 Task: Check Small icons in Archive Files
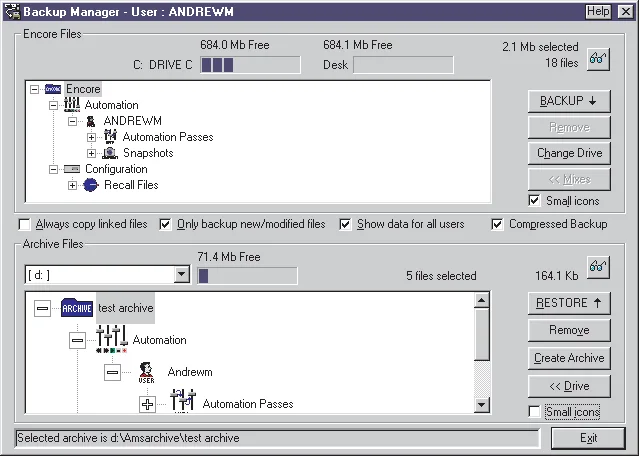(x=534, y=412)
